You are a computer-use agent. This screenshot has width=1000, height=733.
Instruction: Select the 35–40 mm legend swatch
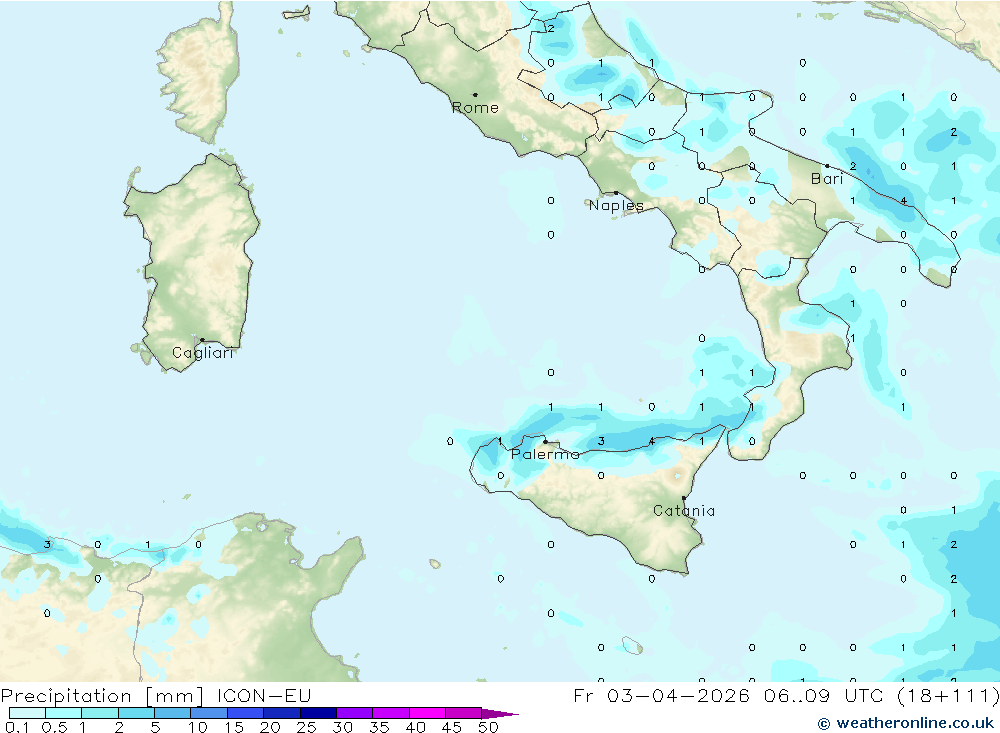coord(391,713)
